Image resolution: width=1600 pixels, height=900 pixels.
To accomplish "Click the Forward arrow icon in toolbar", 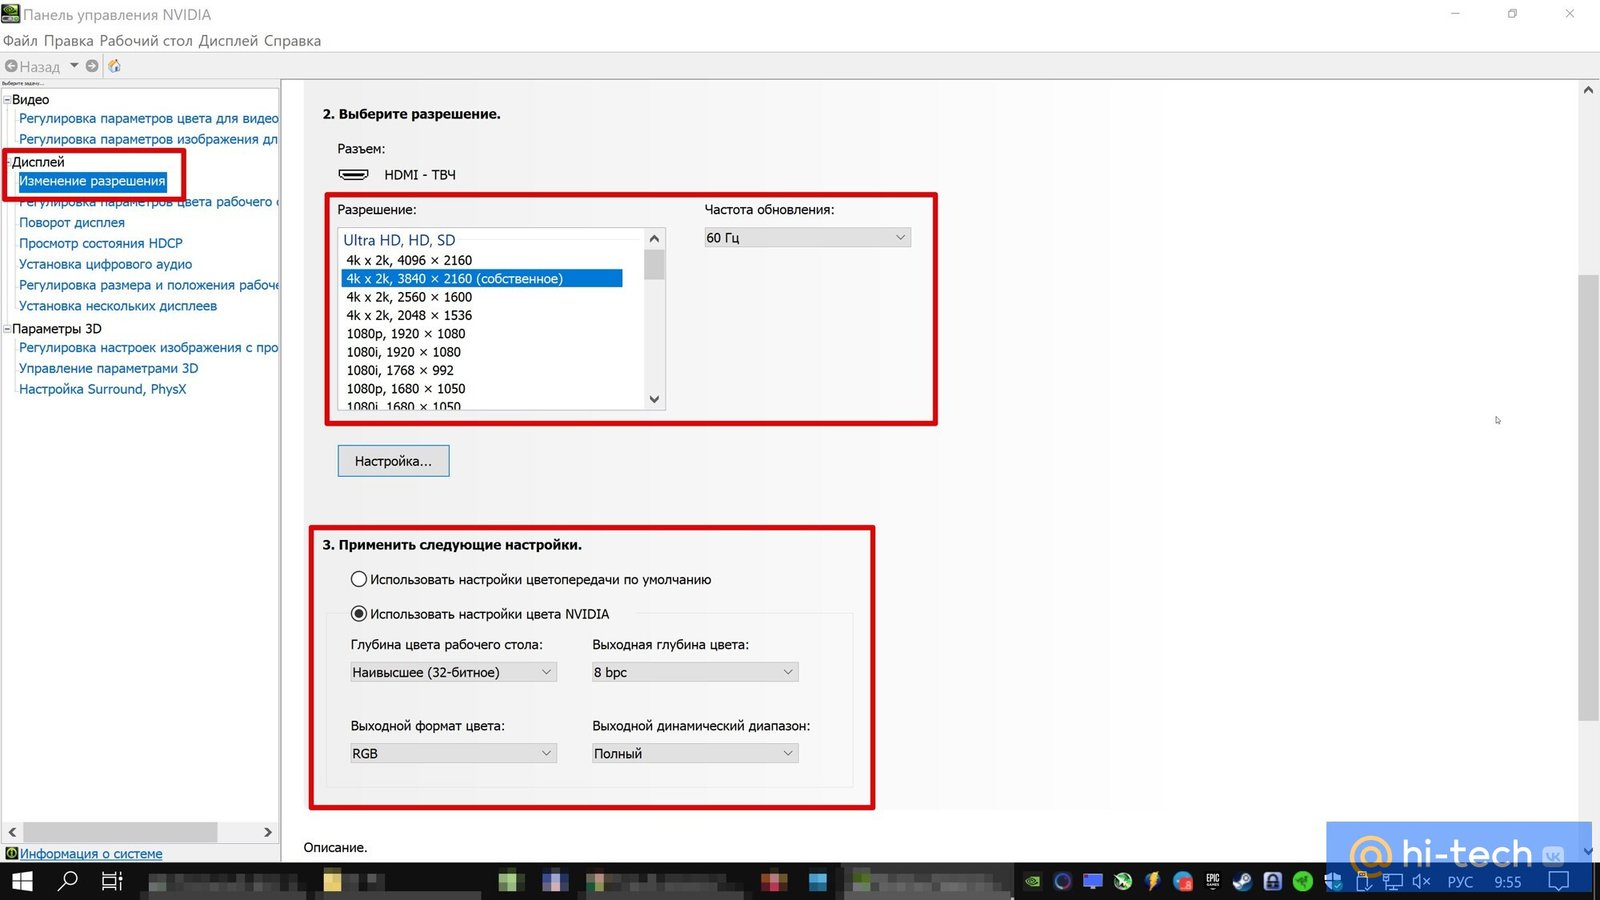I will (x=92, y=66).
